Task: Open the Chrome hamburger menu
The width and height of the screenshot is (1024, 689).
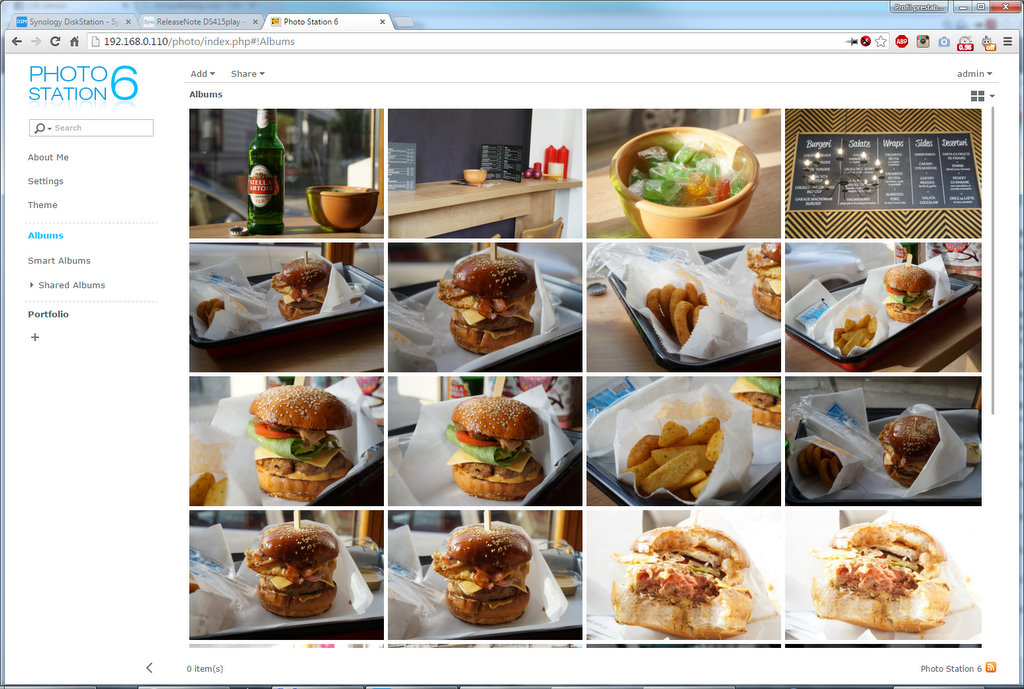Action: pyautogui.click(x=1008, y=41)
